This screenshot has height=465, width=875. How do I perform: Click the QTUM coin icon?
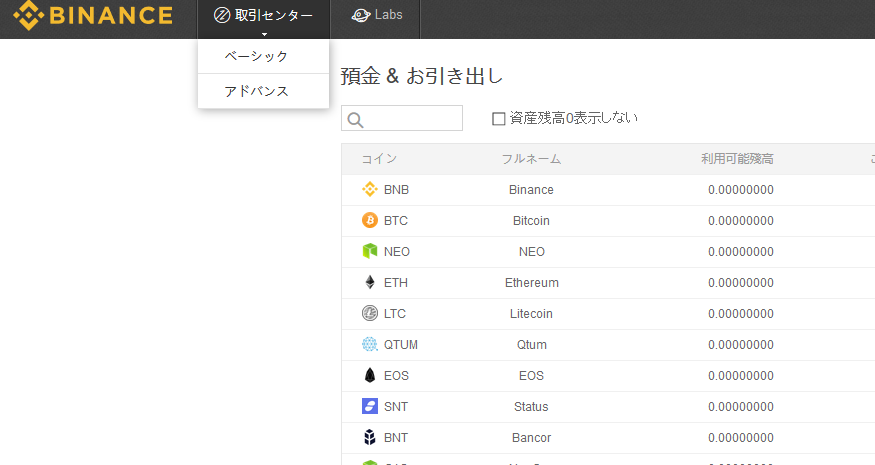click(369, 344)
